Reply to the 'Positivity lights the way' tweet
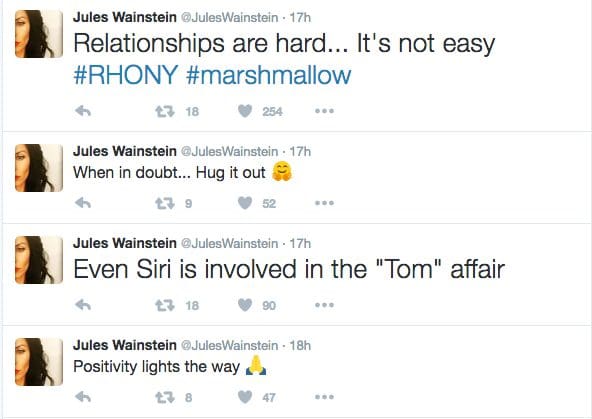The height and width of the screenshot is (419, 592). (83, 397)
